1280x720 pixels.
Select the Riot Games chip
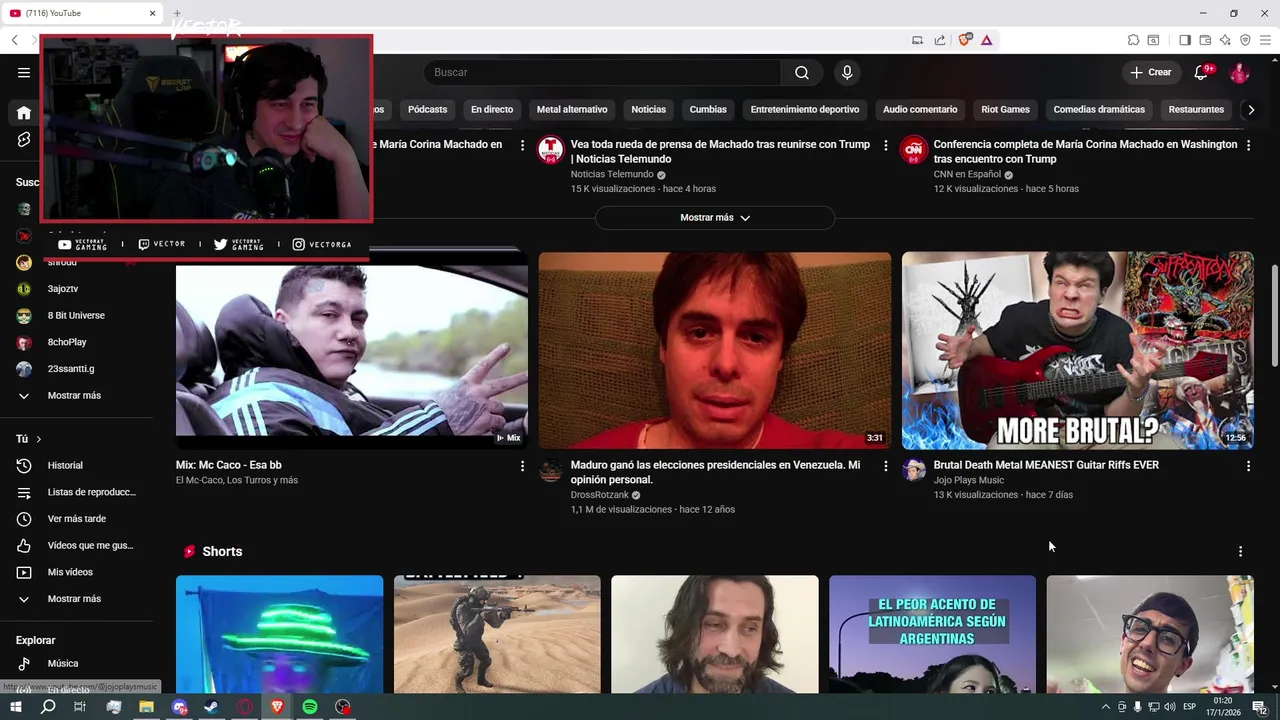pyautogui.click(x=1005, y=110)
